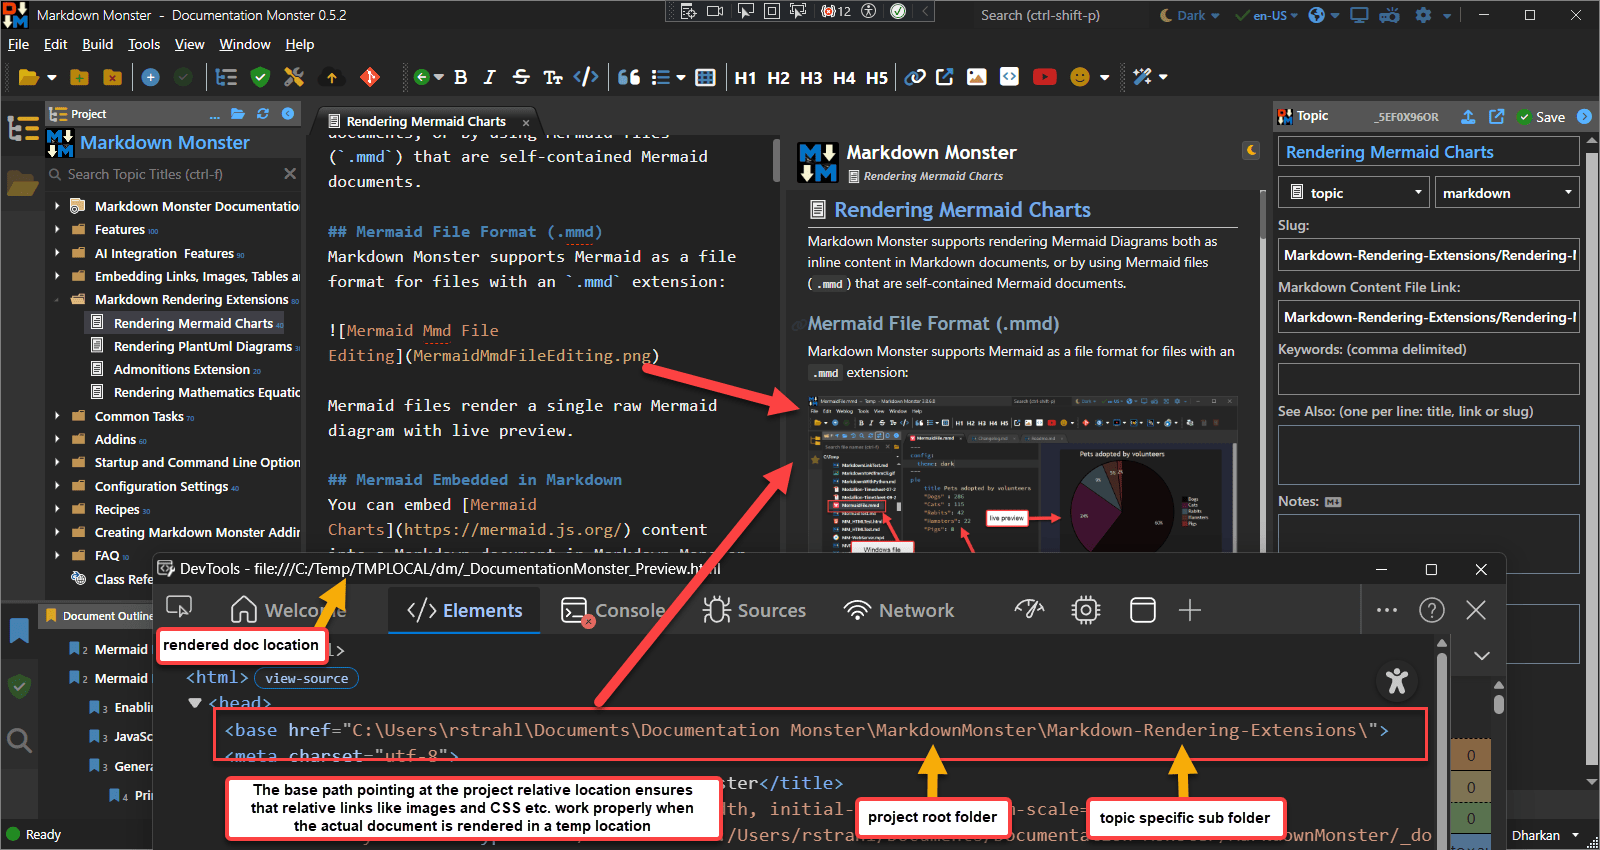The image size is (1600, 850).
Task: Click the Git commit toolbar icon
Action: pyautogui.click(x=370, y=77)
